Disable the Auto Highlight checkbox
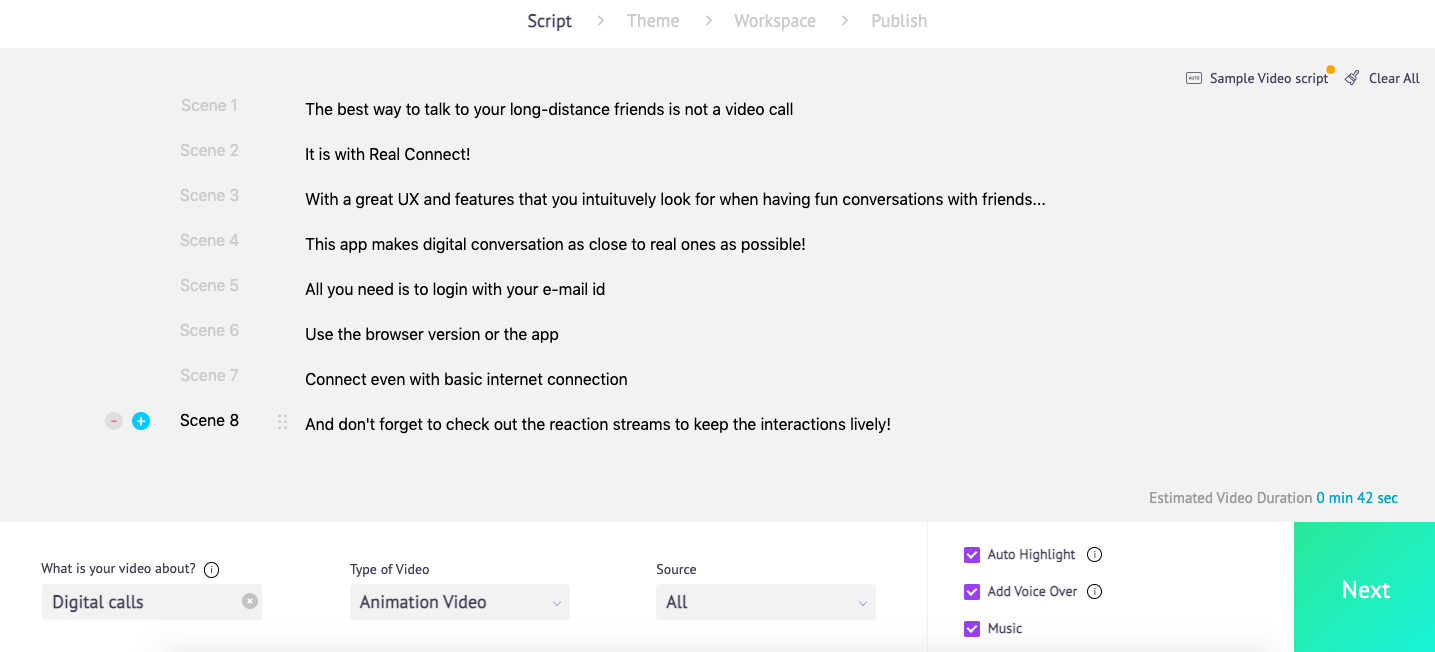The height and width of the screenshot is (652, 1435). coord(971,554)
